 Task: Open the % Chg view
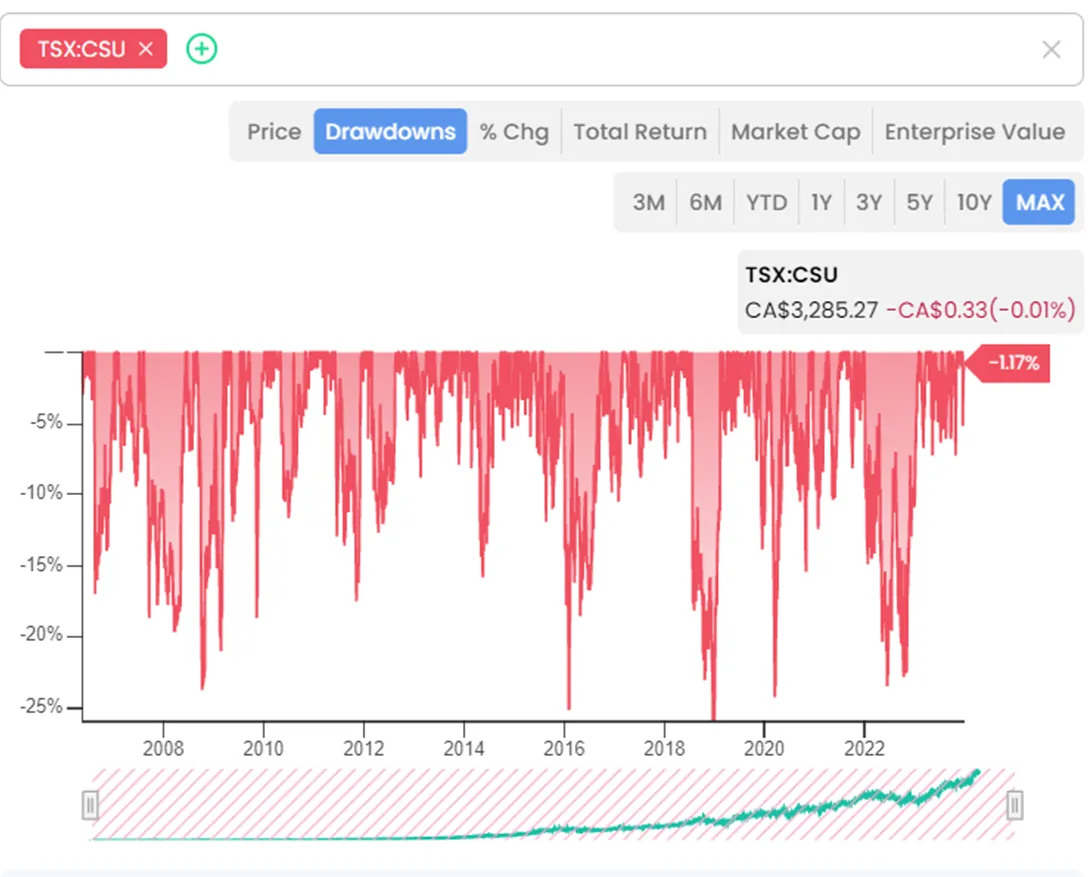point(514,132)
